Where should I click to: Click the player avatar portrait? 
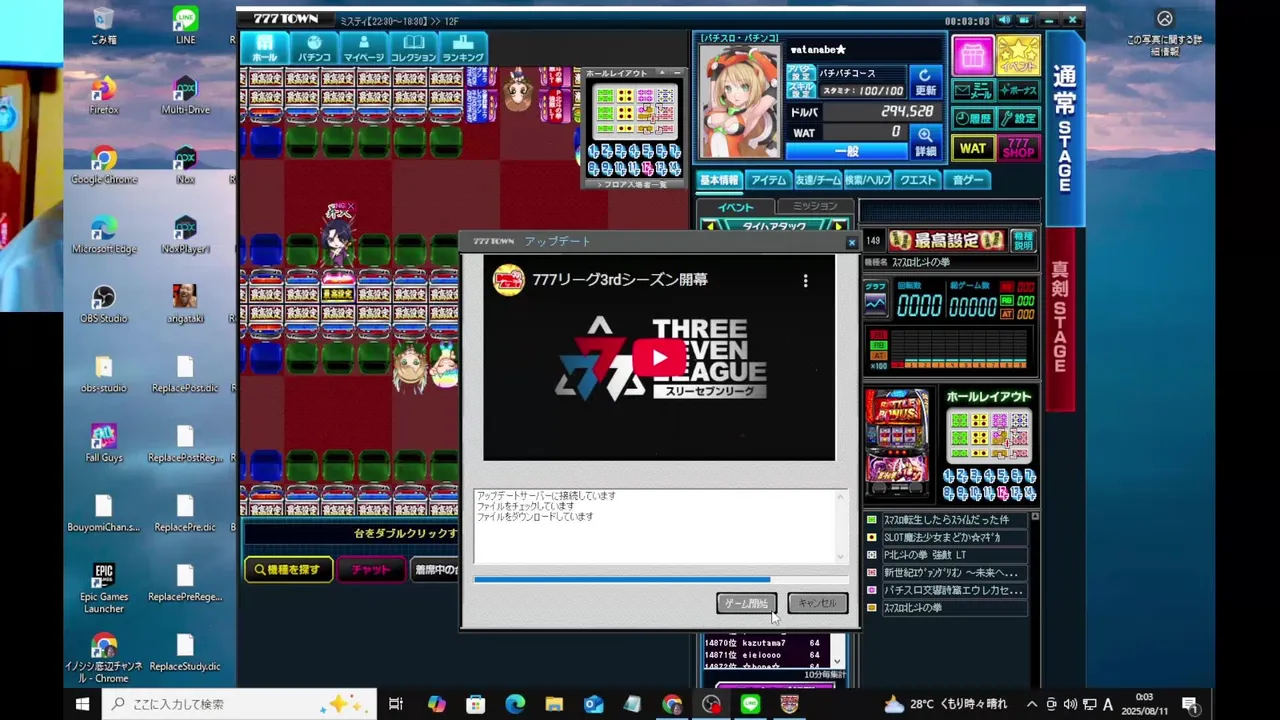738,100
